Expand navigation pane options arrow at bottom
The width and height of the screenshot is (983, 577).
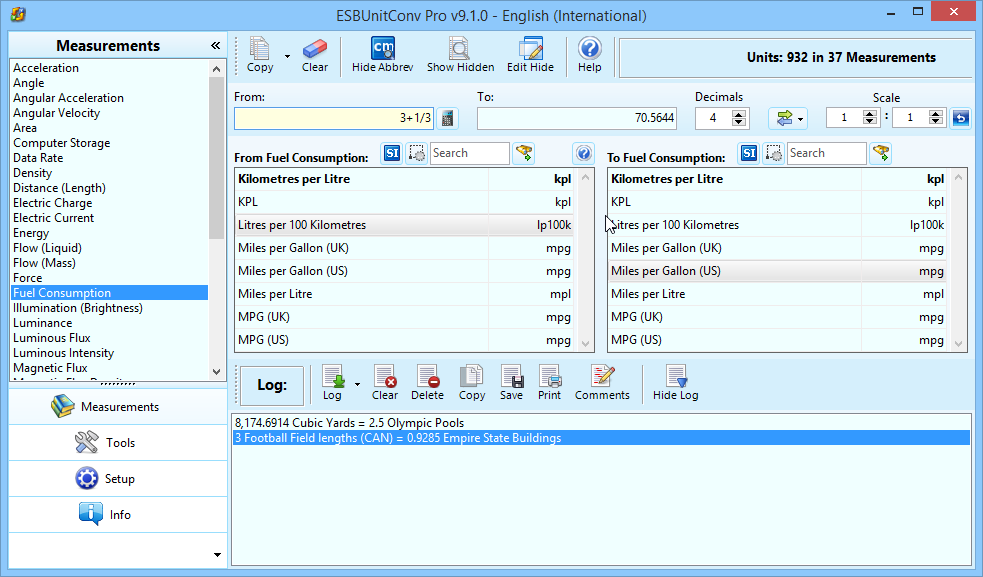(217, 554)
